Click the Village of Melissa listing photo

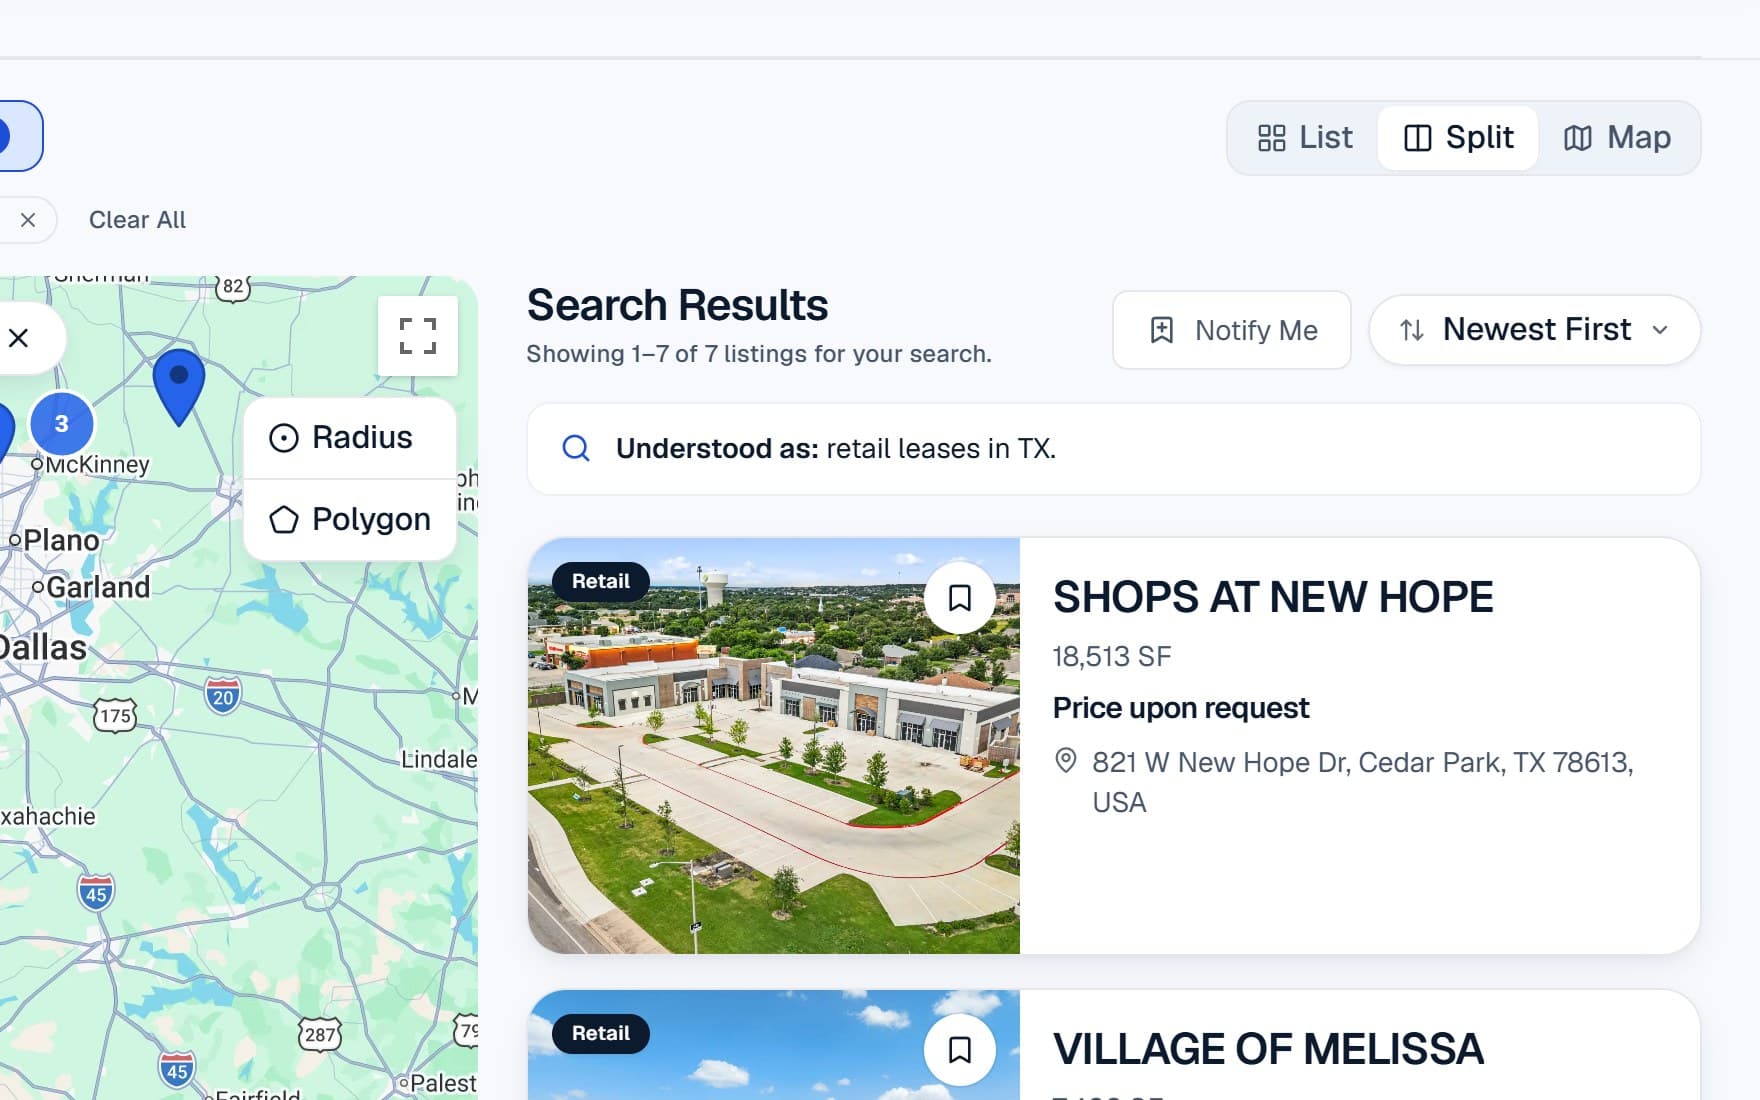click(774, 1046)
